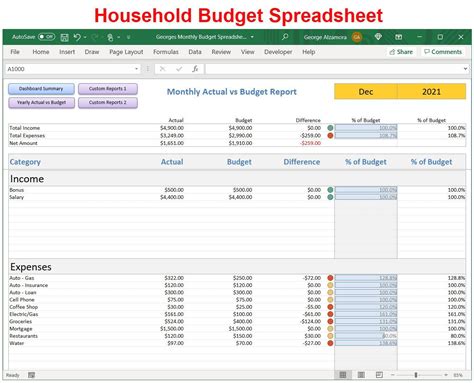Screen dimensions: 474x383
Task: Click the Insert Function fx icon
Action: coord(195,69)
